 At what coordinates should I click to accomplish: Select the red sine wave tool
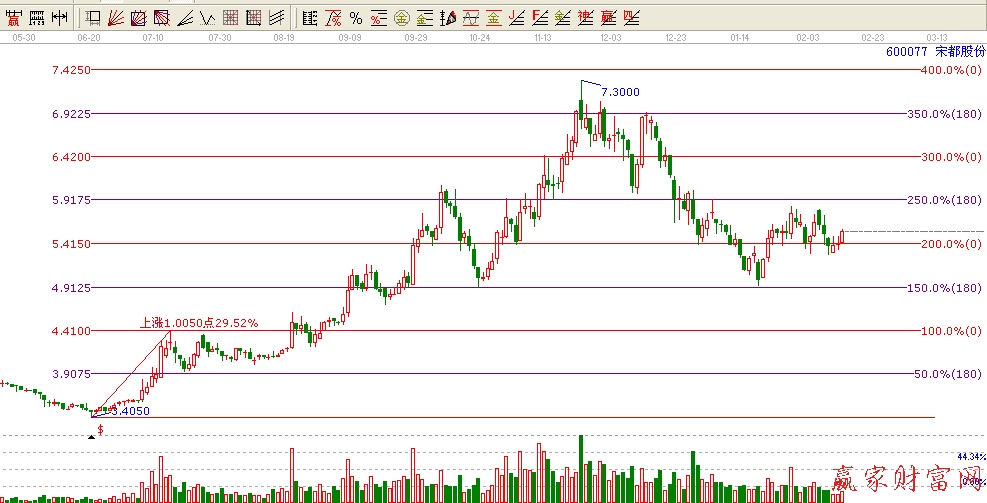tap(470, 18)
